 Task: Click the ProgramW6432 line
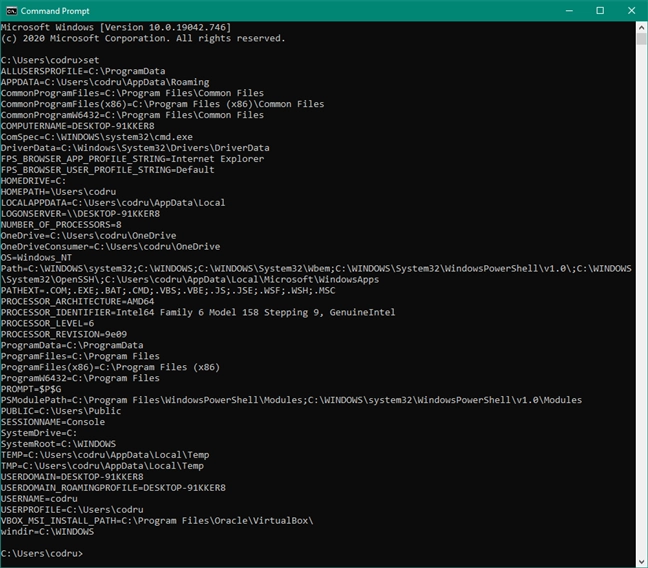coord(80,378)
